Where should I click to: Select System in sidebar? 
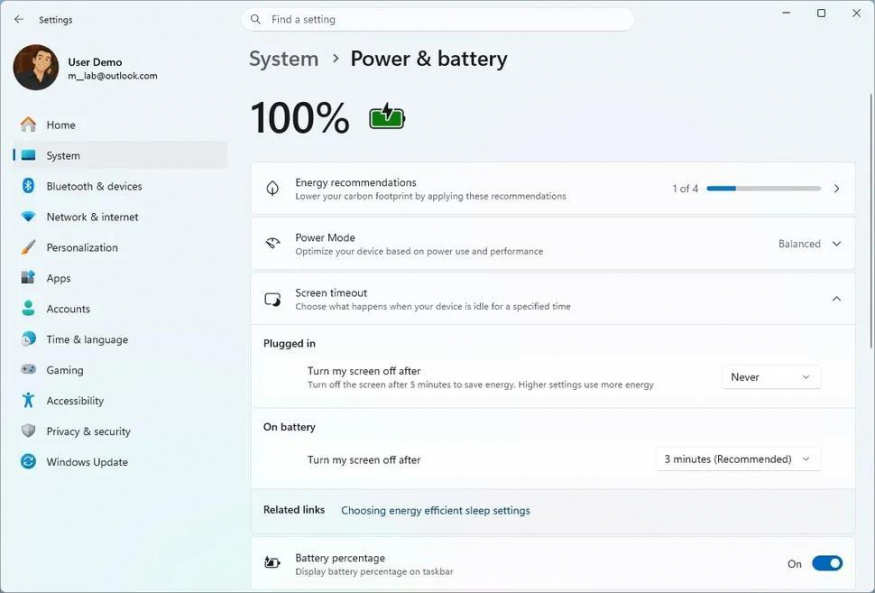pyautogui.click(x=119, y=156)
